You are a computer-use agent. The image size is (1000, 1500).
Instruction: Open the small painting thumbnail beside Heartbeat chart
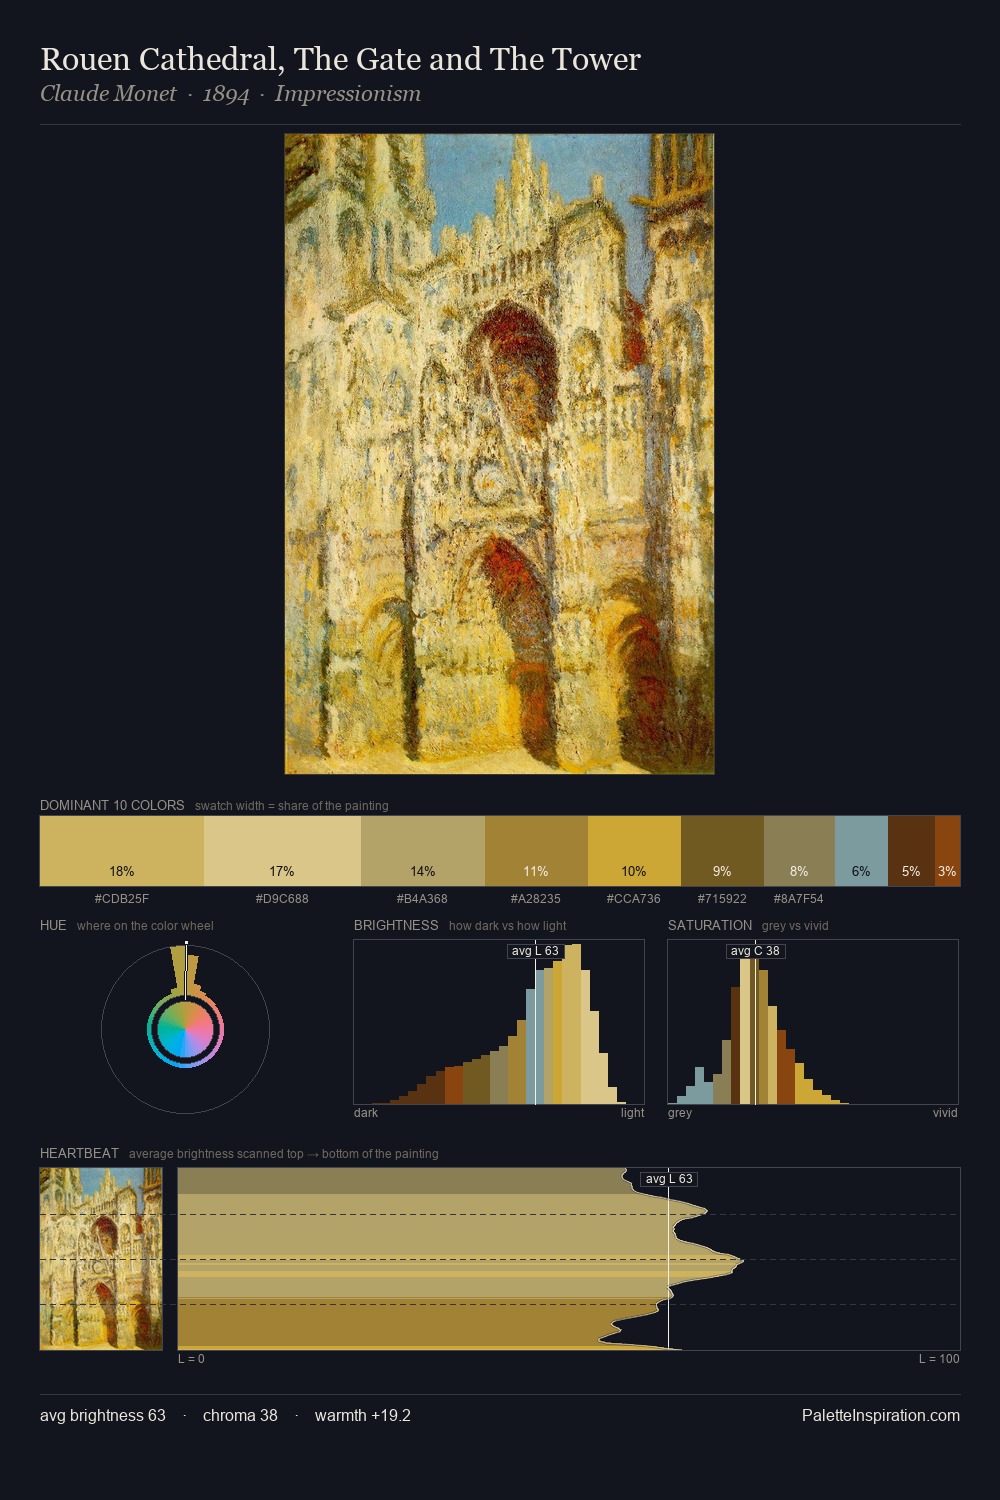(x=101, y=1259)
